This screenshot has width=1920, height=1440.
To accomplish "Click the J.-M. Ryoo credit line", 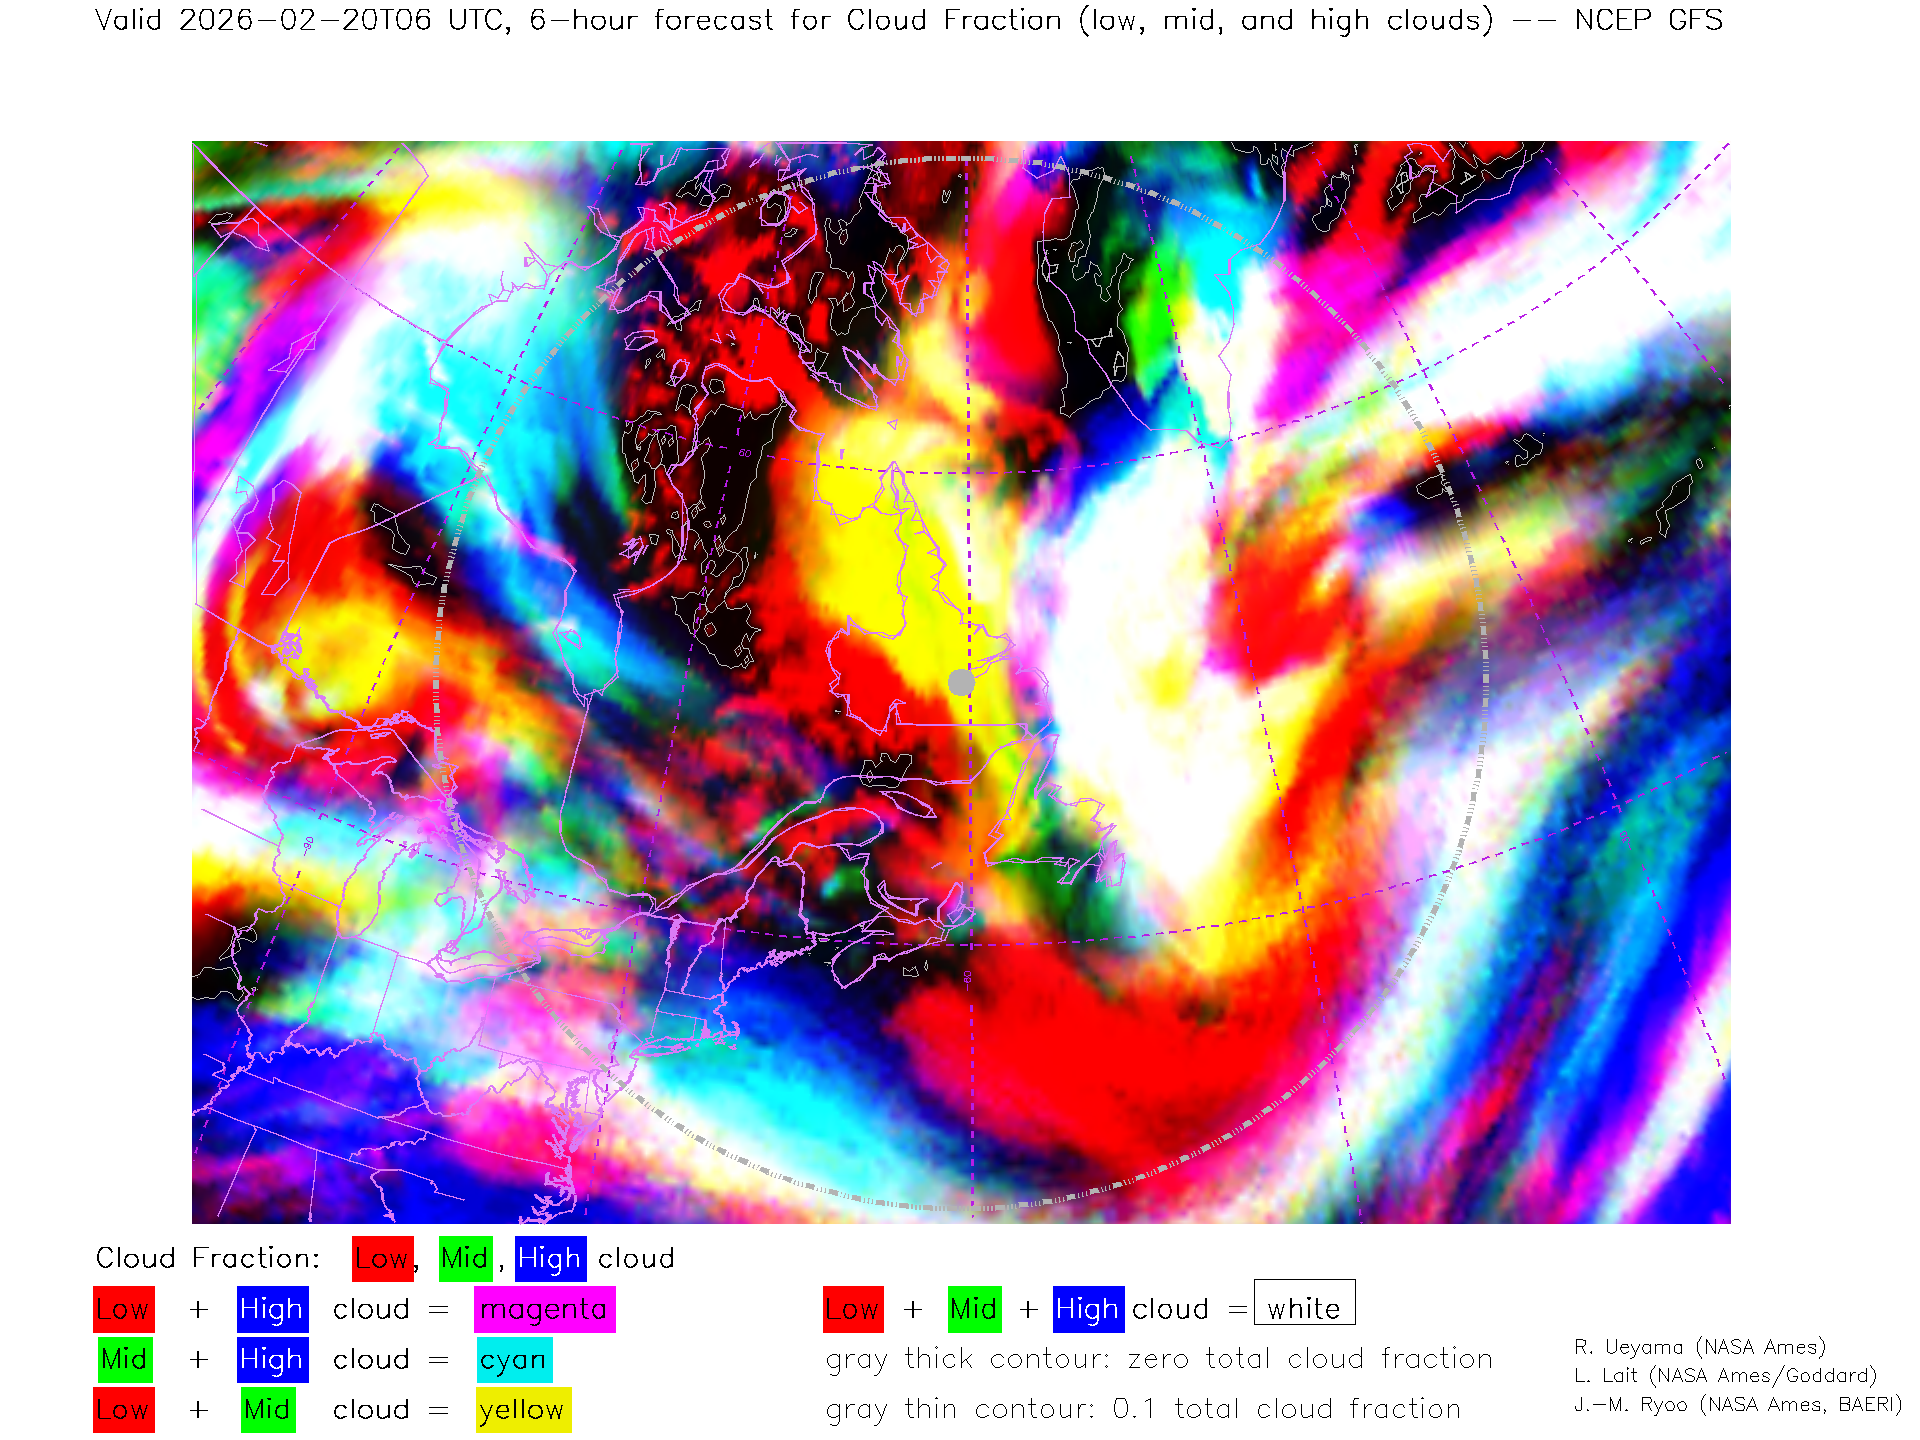I will [1737, 1405].
